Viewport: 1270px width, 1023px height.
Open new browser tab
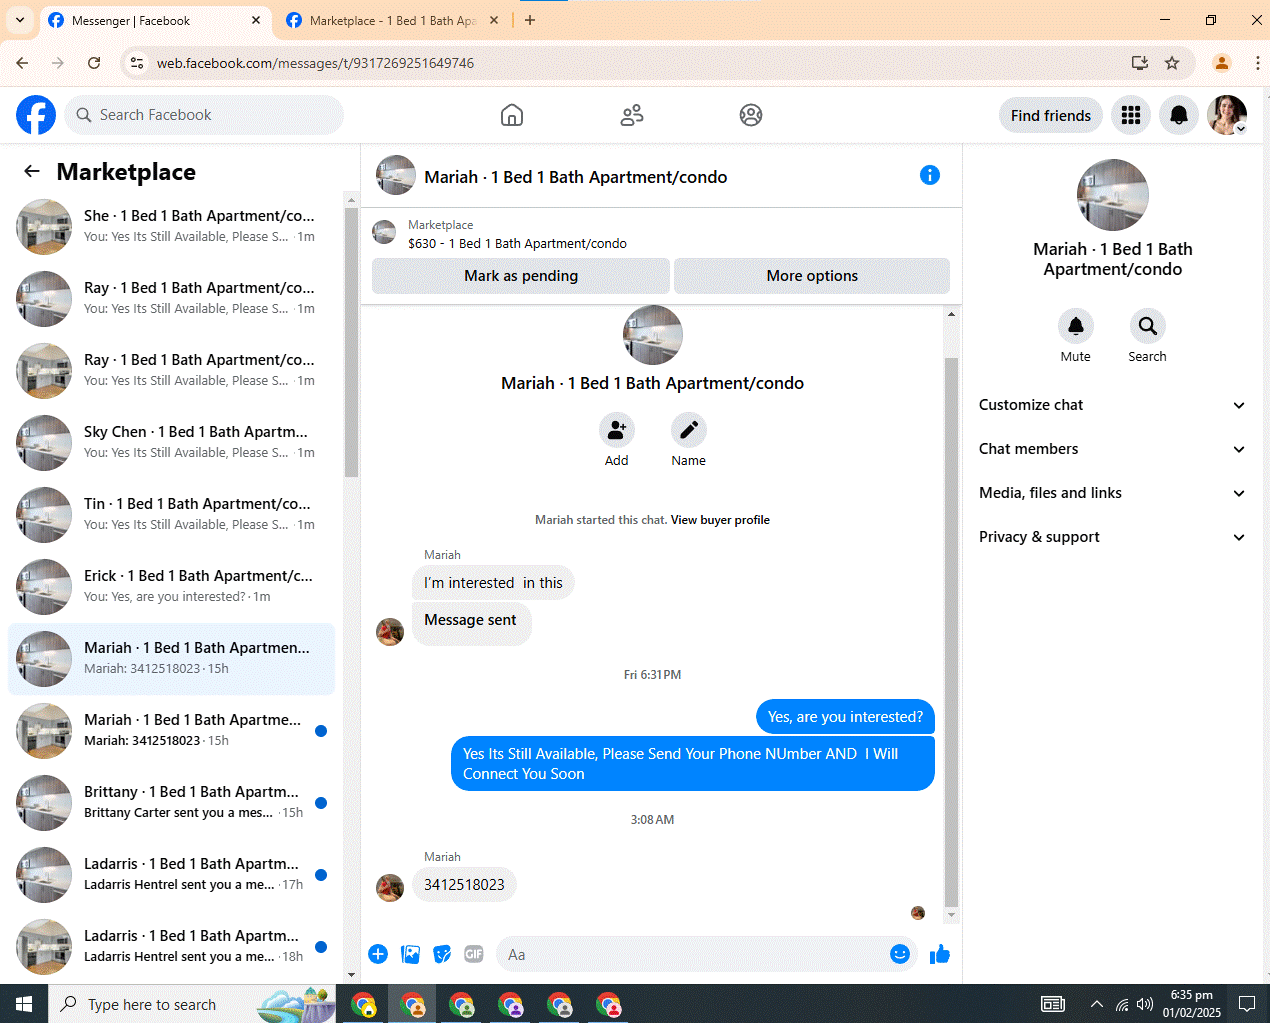pyautogui.click(x=530, y=20)
